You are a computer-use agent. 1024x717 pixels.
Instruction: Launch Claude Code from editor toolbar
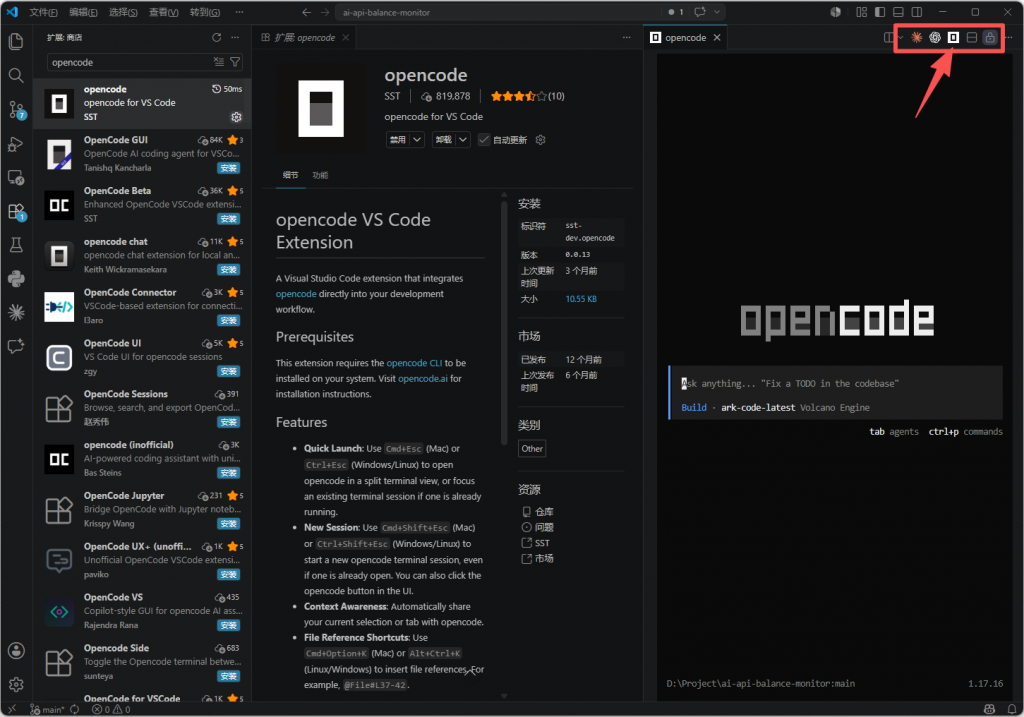pos(916,37)
